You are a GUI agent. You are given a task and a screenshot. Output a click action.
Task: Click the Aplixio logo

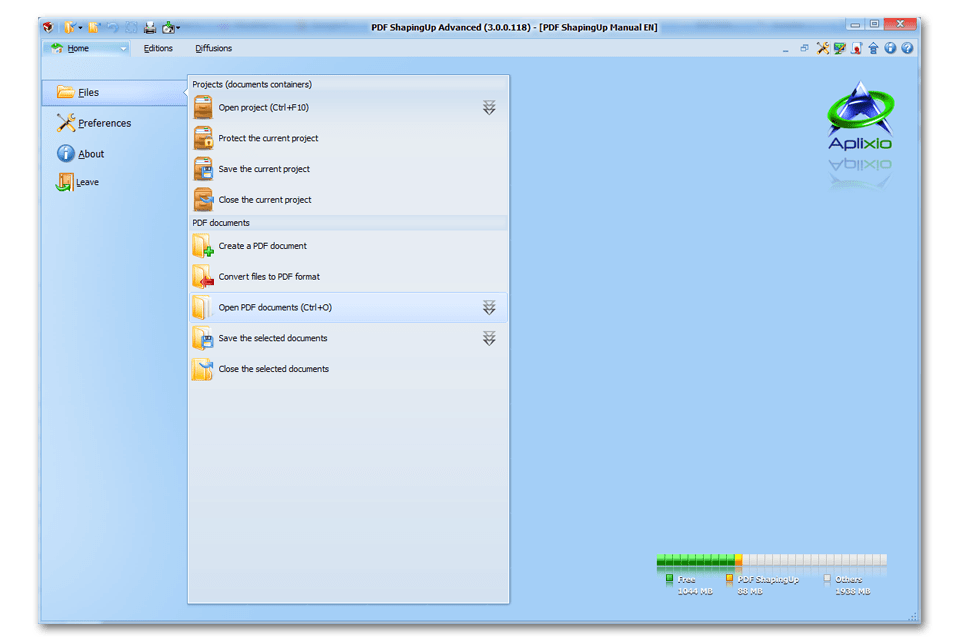pos(860,116)
